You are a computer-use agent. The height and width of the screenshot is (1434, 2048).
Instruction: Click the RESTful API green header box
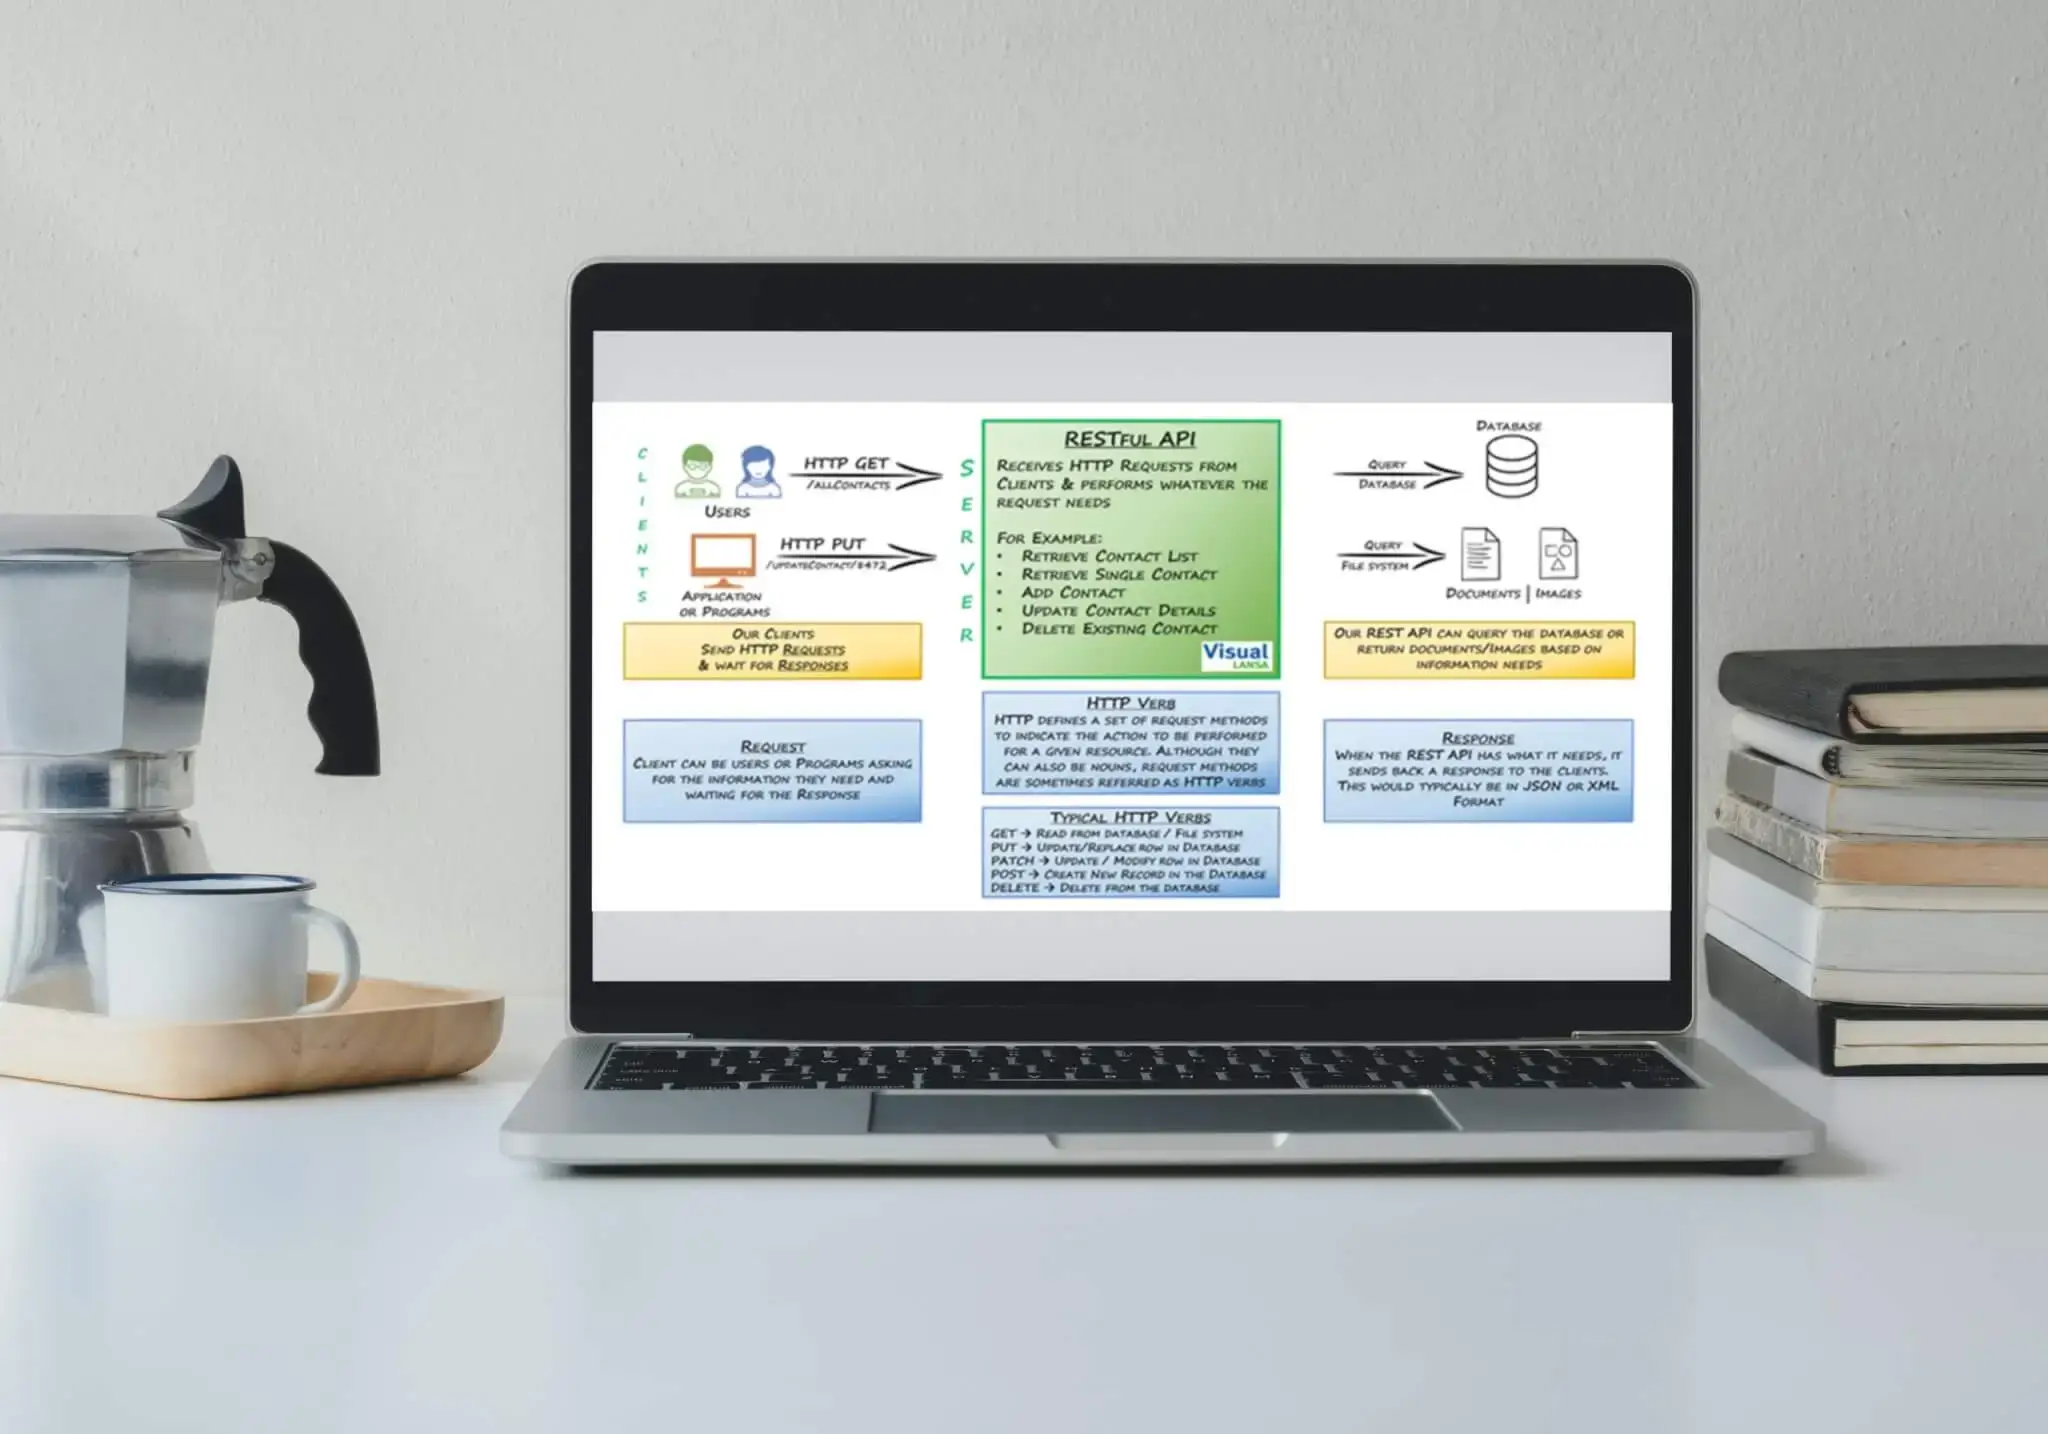tap(1130, 433)
